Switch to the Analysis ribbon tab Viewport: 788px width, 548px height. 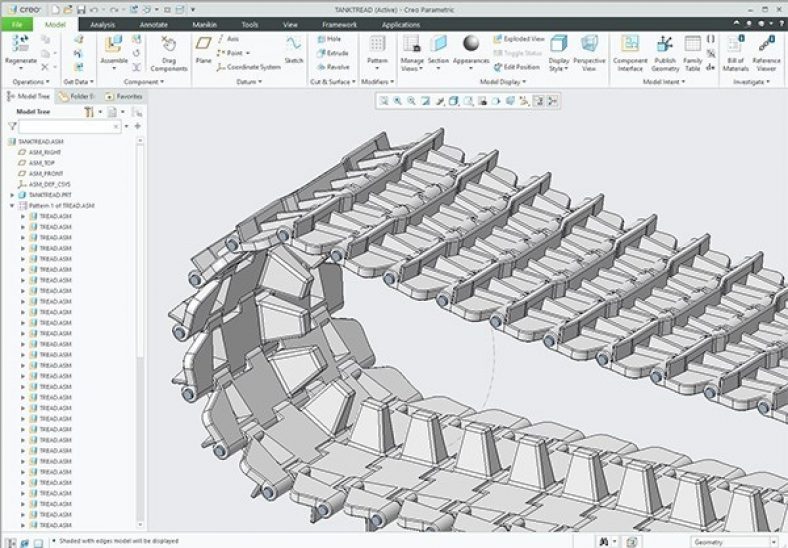(x=102, y=23)
